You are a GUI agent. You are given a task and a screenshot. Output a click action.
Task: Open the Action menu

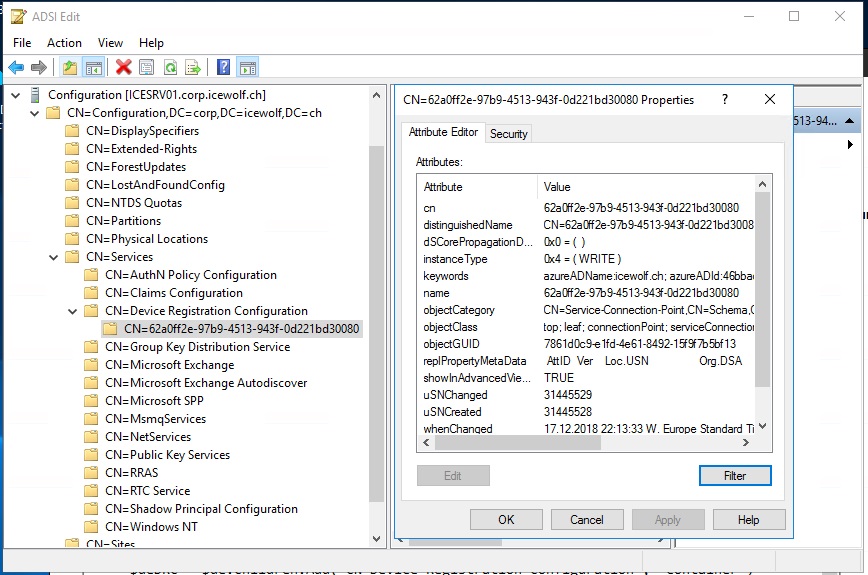click(x=64, y=43)
